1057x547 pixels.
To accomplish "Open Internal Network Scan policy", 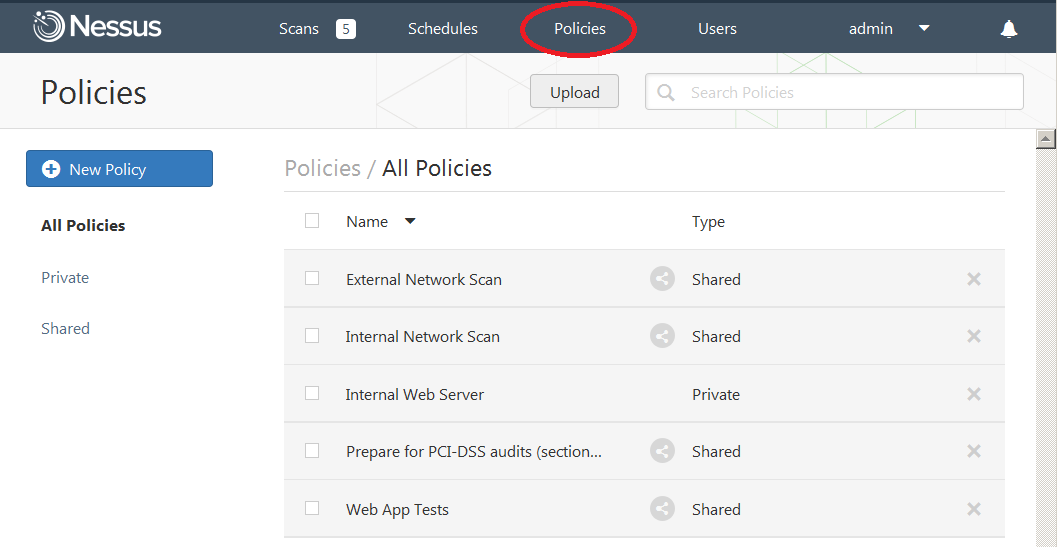I will 423,337.
